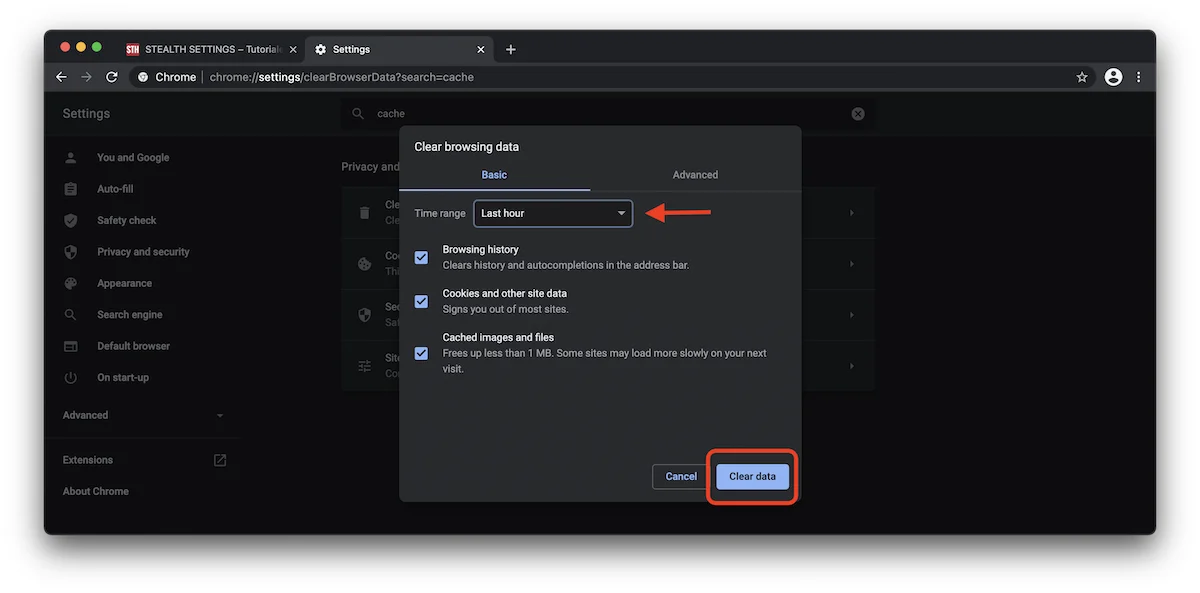The image size is (1200, 593).
Task: Click the browser back arrow icon
Action: [x=61, y=77]
